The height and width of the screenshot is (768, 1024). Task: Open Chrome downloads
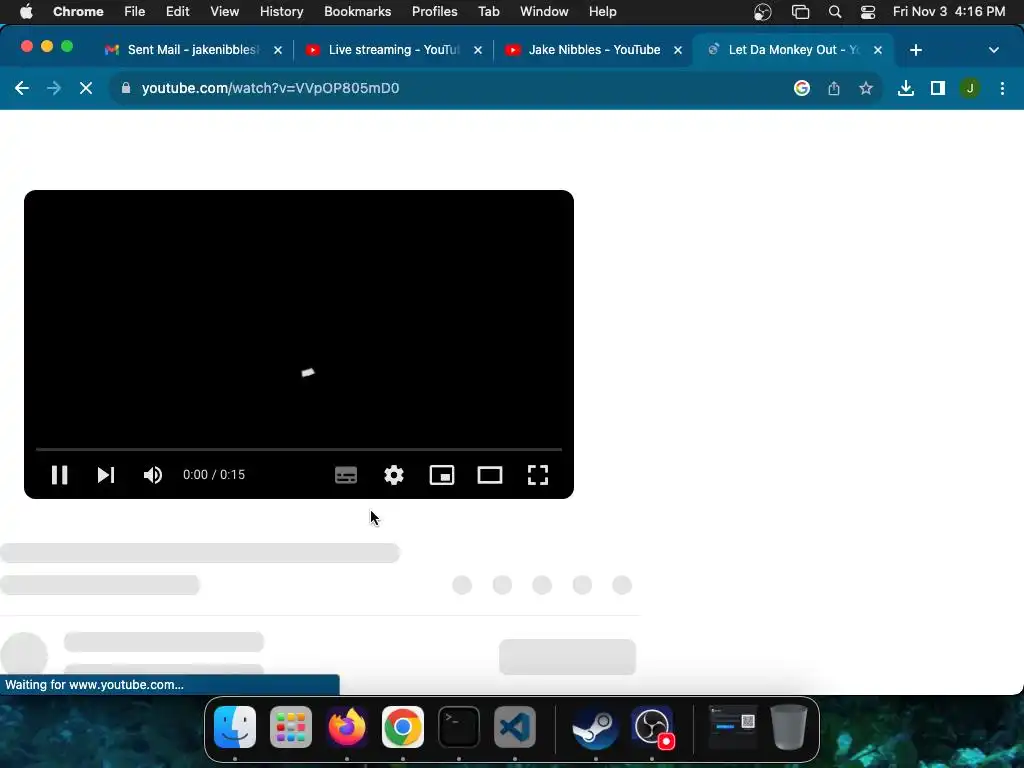[x=906, y=88]
